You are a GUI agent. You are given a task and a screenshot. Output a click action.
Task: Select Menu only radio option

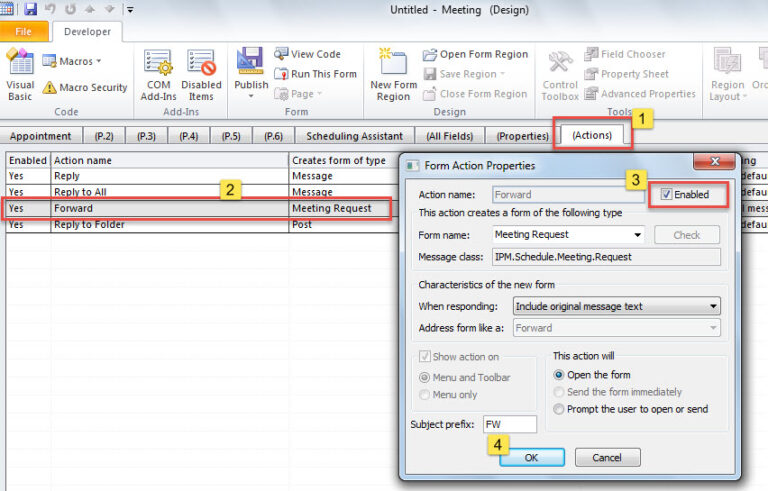pyautogui.click(x=425, y=394)
